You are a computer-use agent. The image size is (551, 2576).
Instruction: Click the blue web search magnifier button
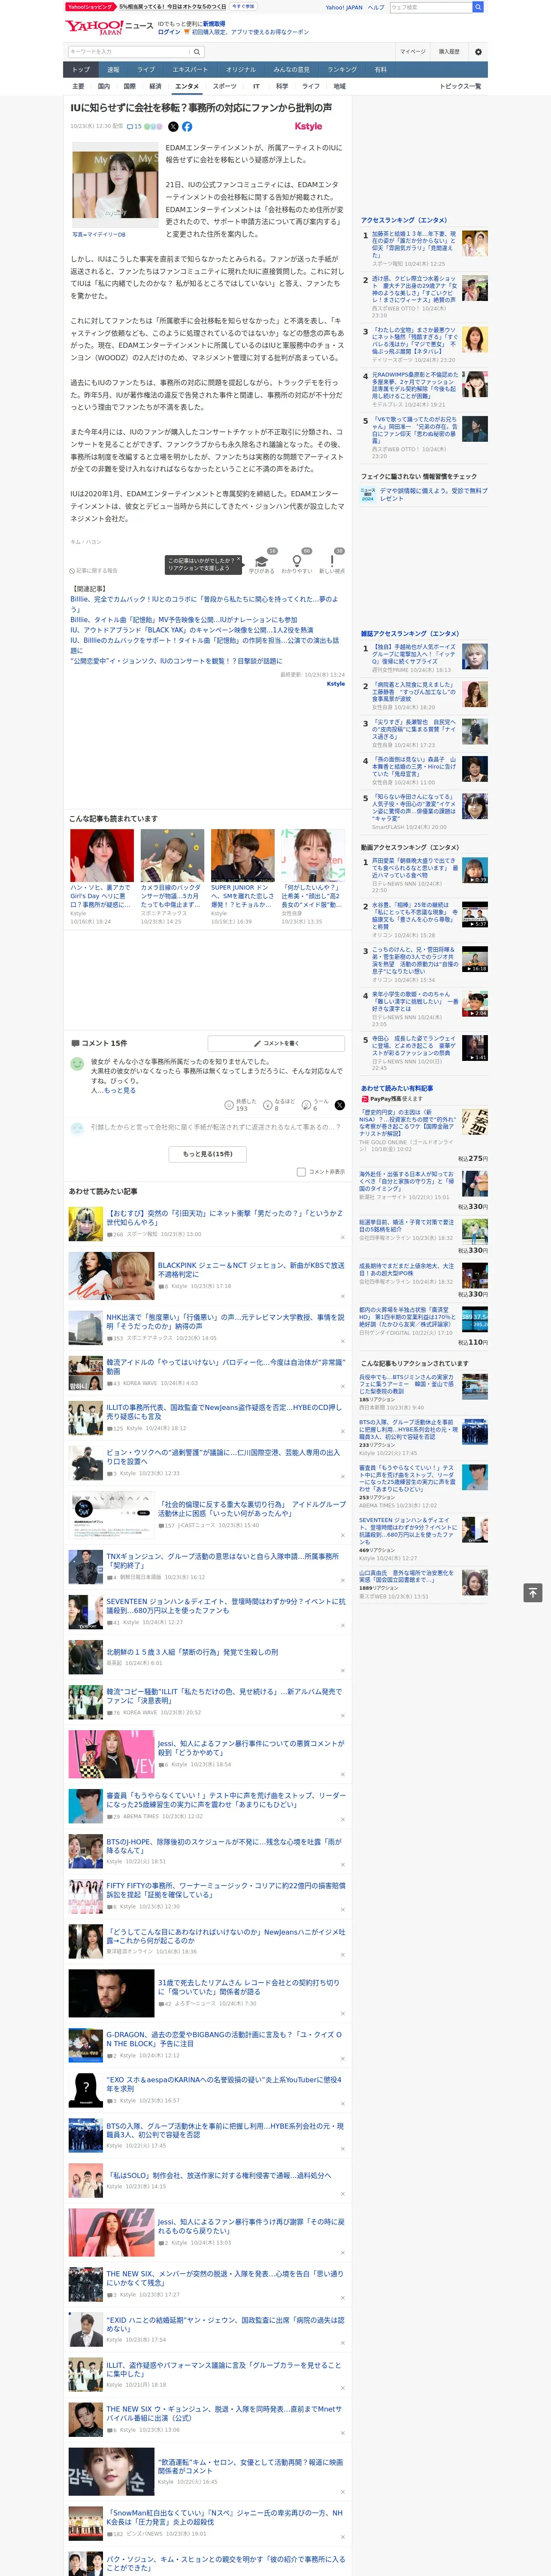(x=478, y=7)
